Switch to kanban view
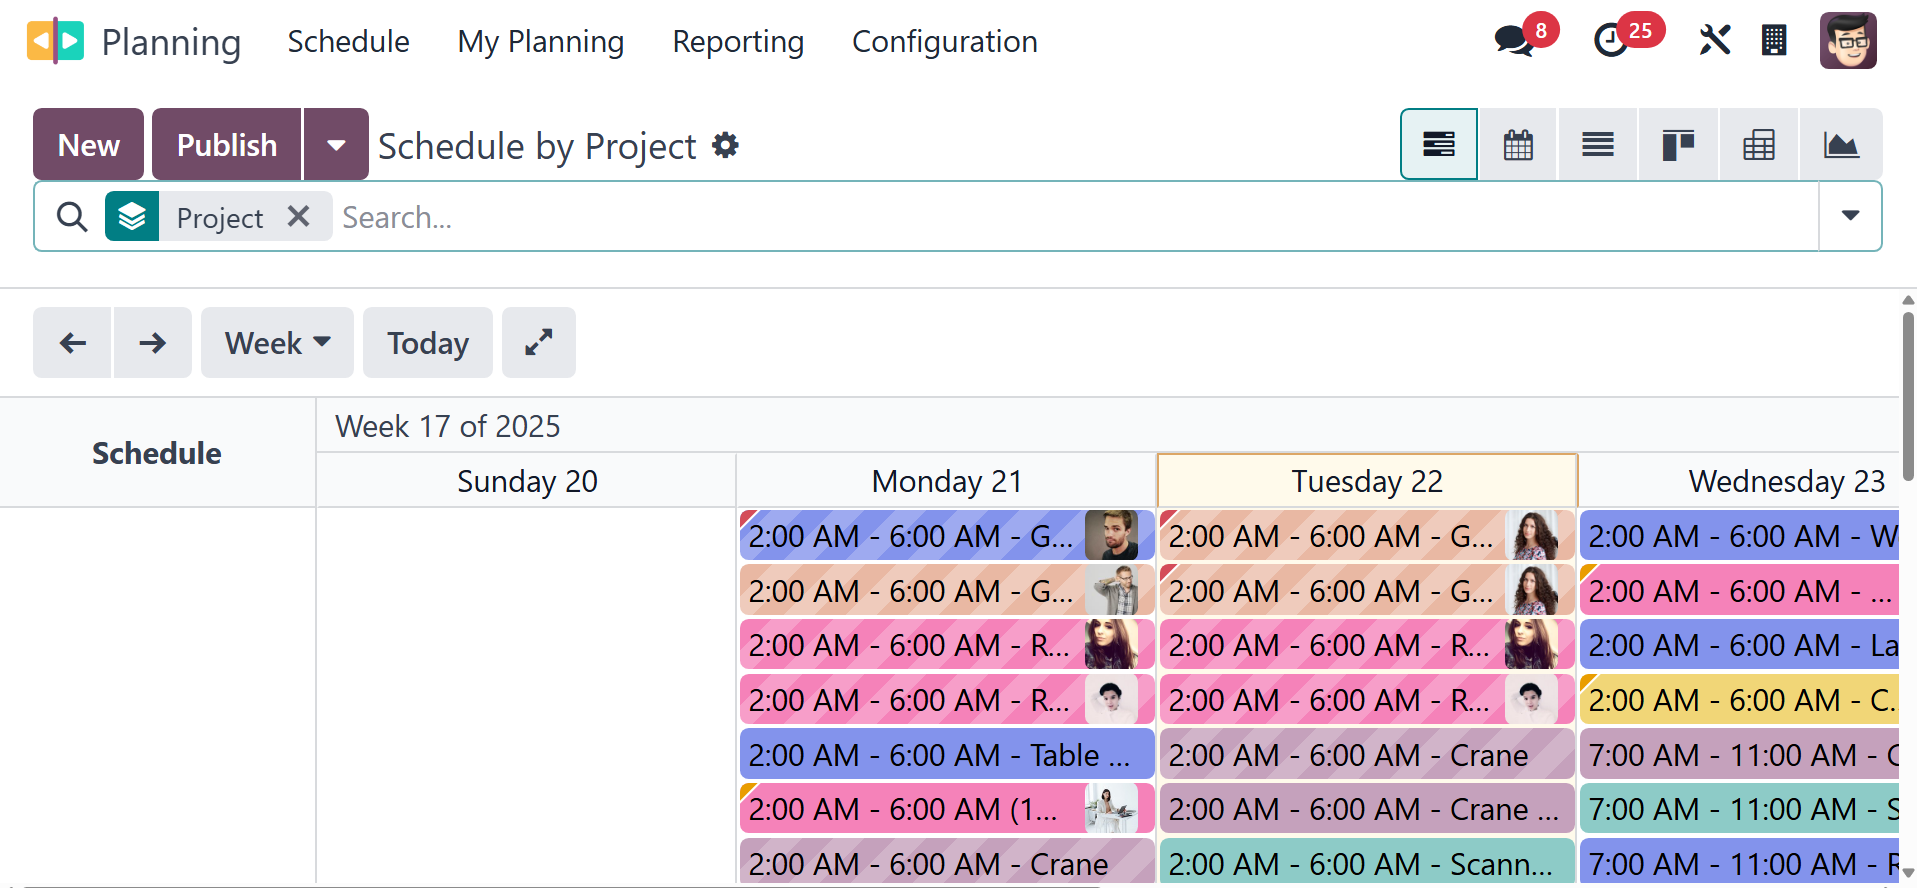 [x=1678, y=145]
